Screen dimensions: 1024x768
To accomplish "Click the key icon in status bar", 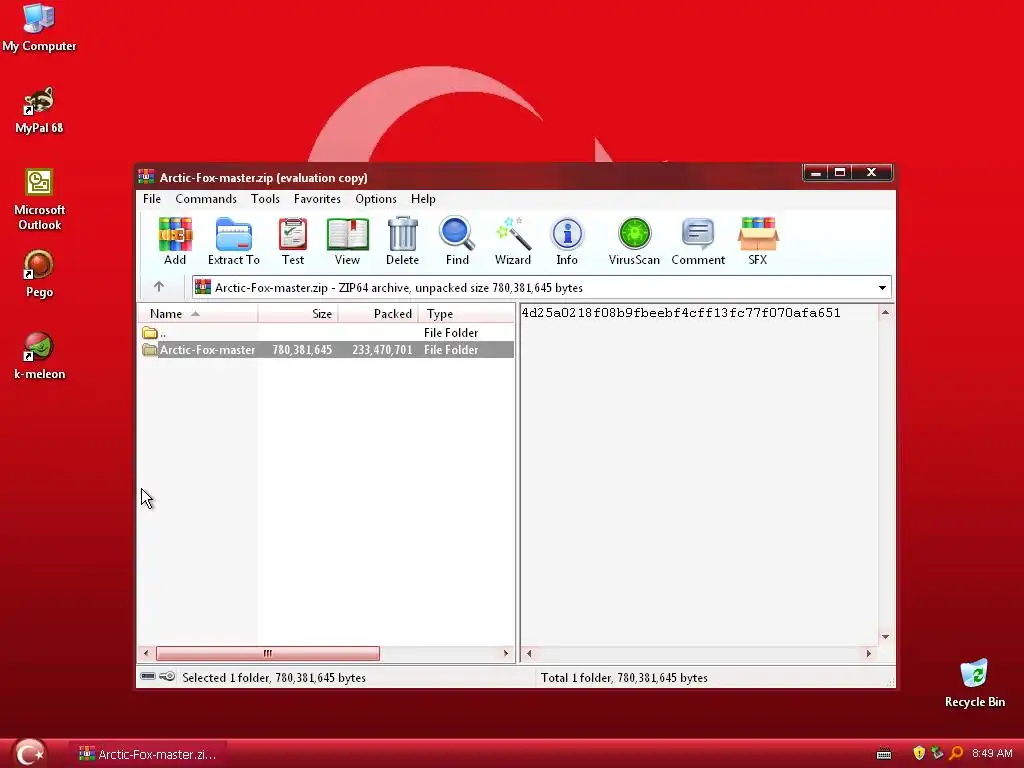I will point(167,677).
